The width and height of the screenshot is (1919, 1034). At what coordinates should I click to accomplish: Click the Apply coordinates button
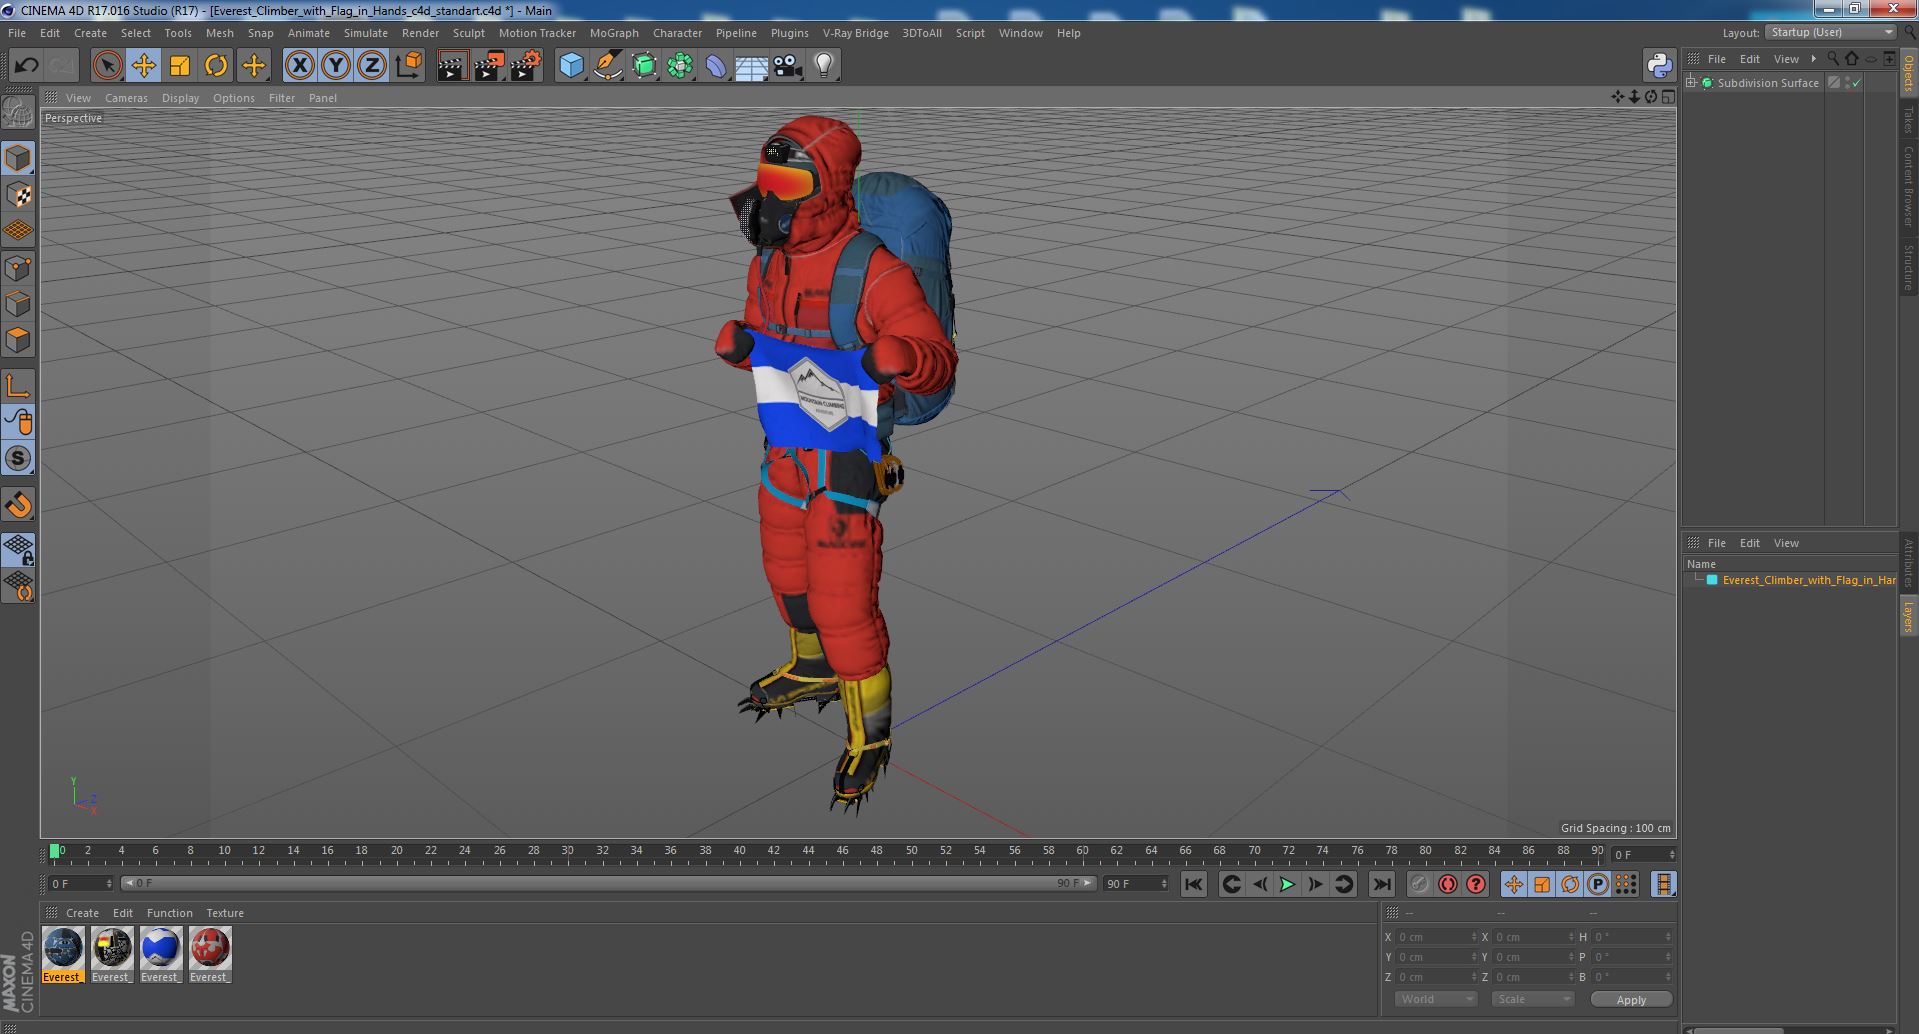1631,1000
